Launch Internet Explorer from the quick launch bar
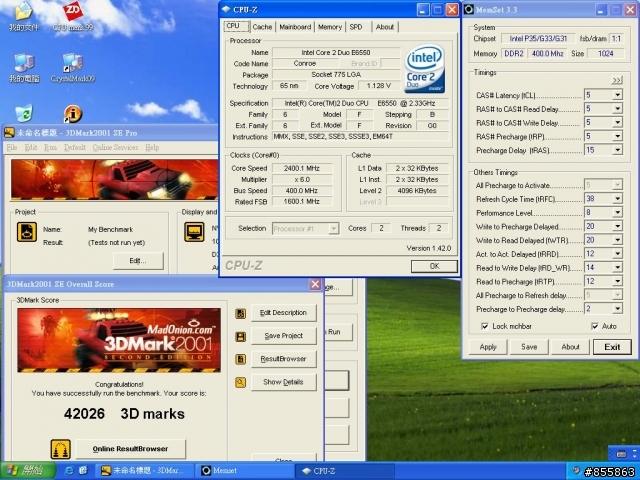Image resolution: width=640 pixels, height=480 pixels. click(x=69, y=470)
